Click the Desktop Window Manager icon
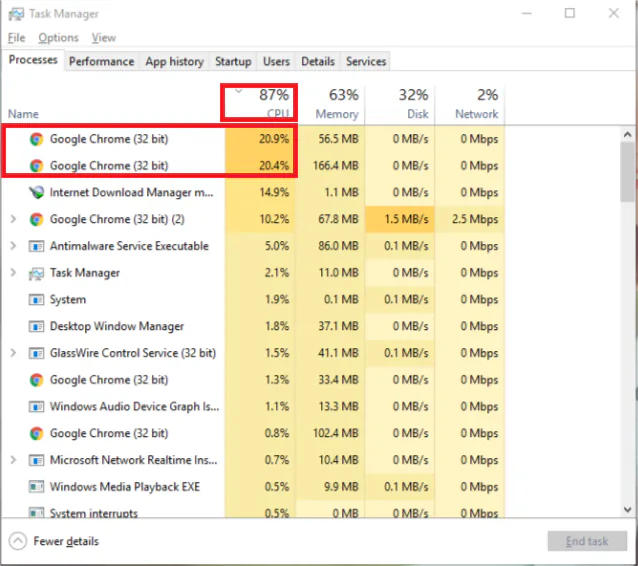This screenshot has height=566, width=638. coord(36,326)
